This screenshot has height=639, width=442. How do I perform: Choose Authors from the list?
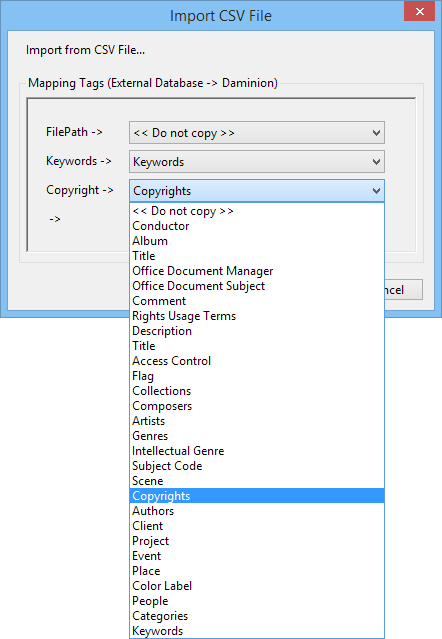(257, 511)
